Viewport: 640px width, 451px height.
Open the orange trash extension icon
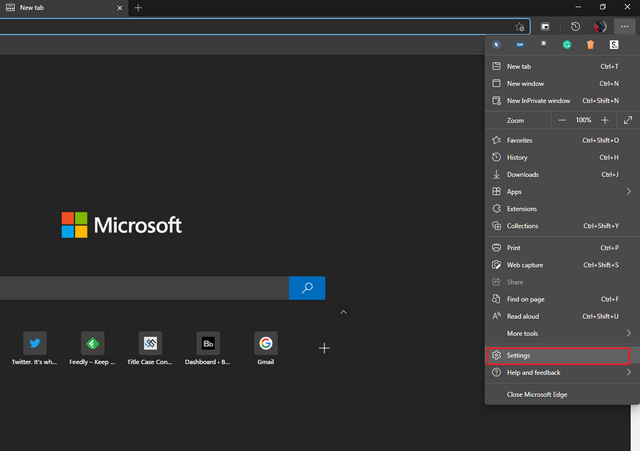[590, 45]
